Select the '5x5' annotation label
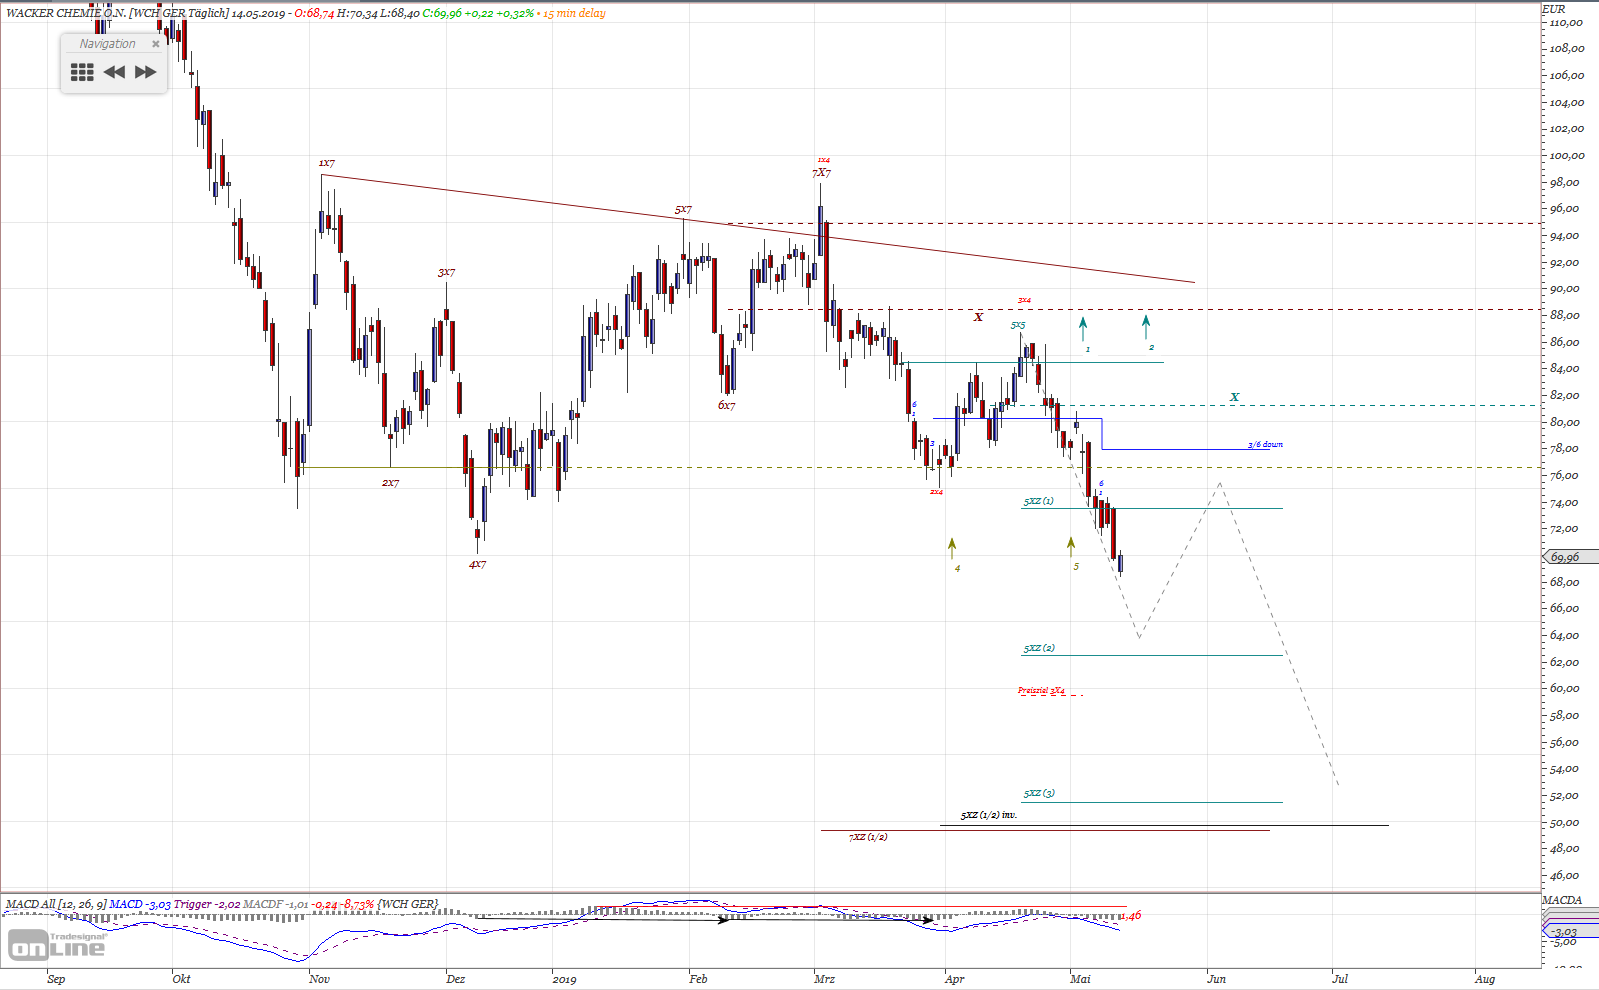Screen dimensions: 1599x990 1017,326
